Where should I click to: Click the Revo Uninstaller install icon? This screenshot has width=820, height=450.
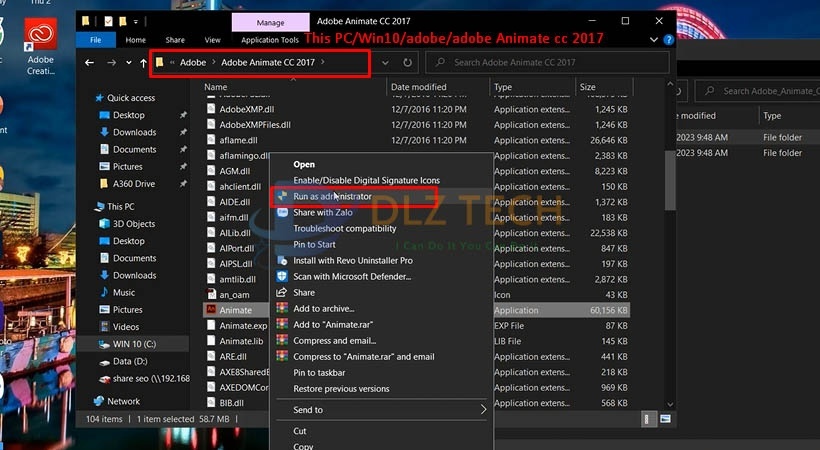tap(283, 260)
